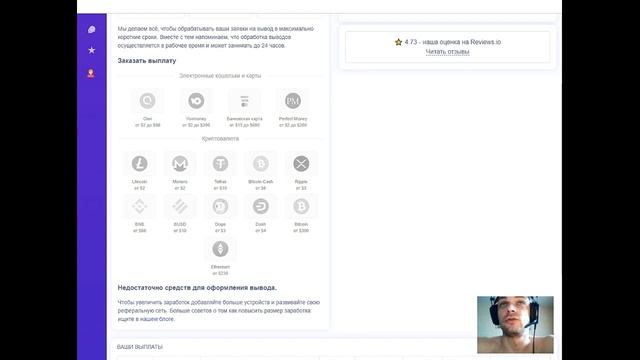Select the Dash payout option
Screen dimensions: 640x360
261,206
